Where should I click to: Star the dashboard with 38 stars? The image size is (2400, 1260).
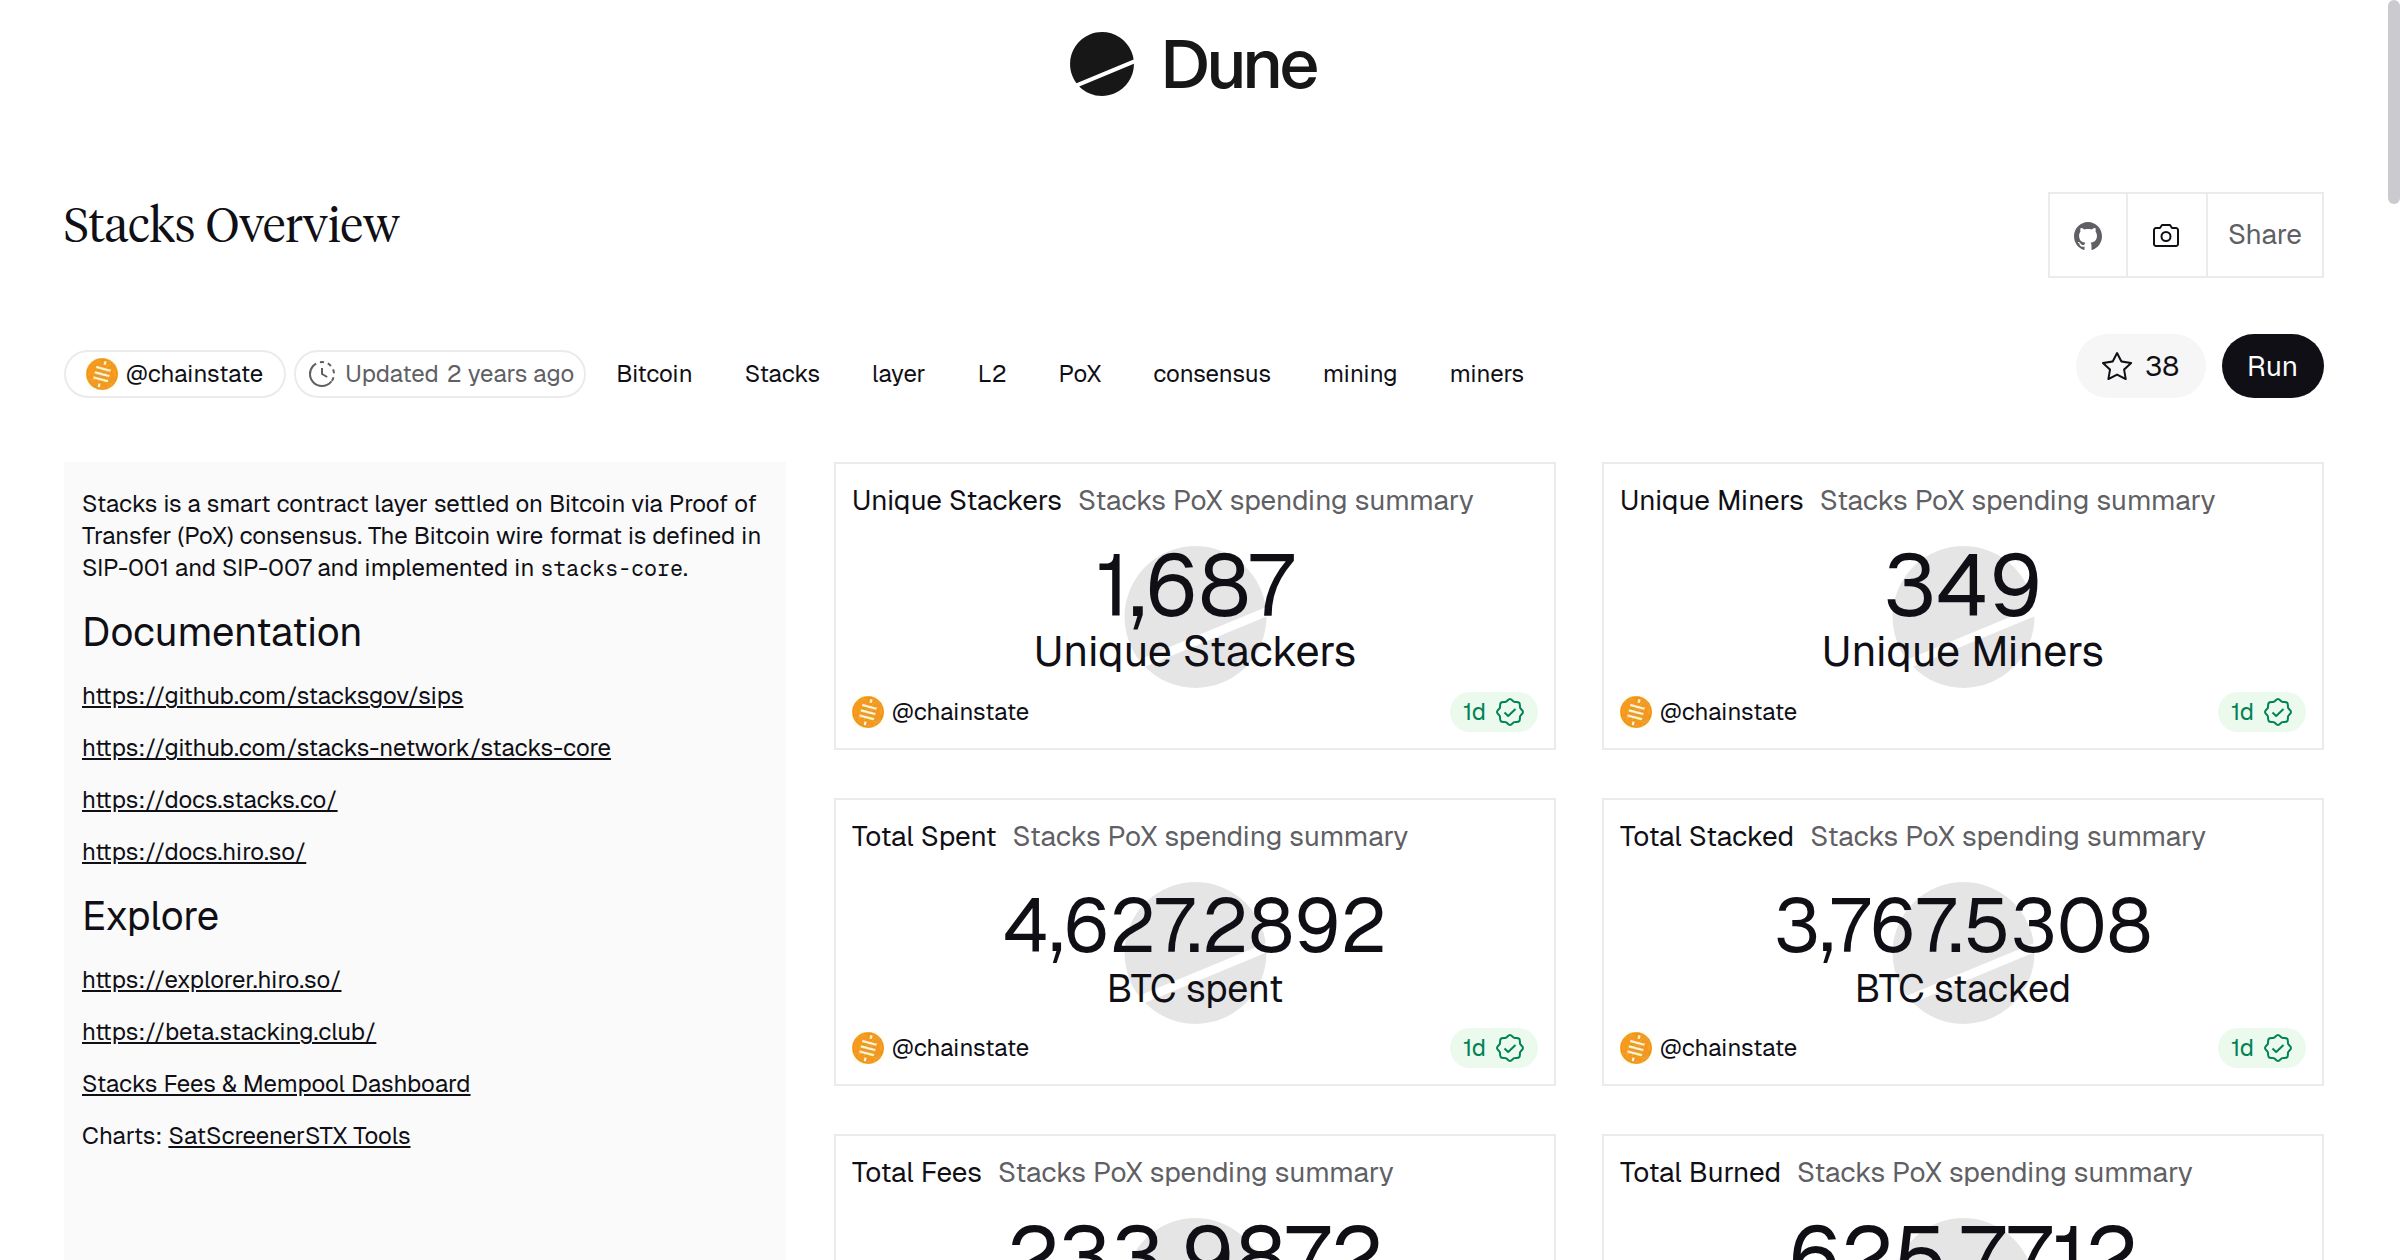pyautogui.click(x=2140, y=367)
